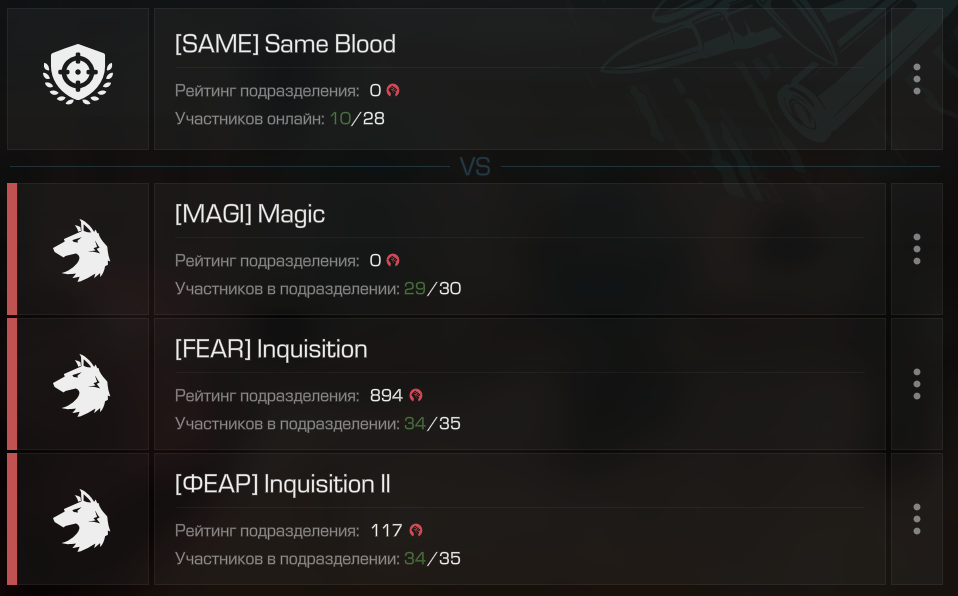The image size is (958, 596).
Task: Open three-dot menu for [FEAR] Inquisition
Action: pyautogui.click(x=916, y=384)
